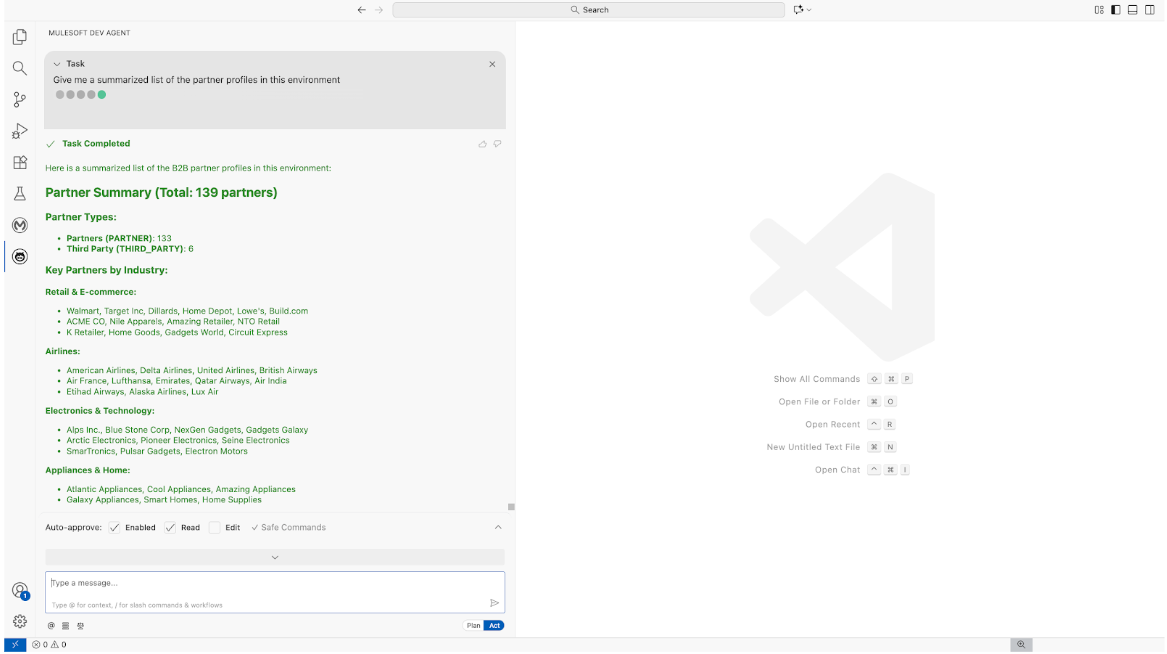Open the Run and Debug view
The height and width of the screenshot is (654, 1167).
click(19, 131)
